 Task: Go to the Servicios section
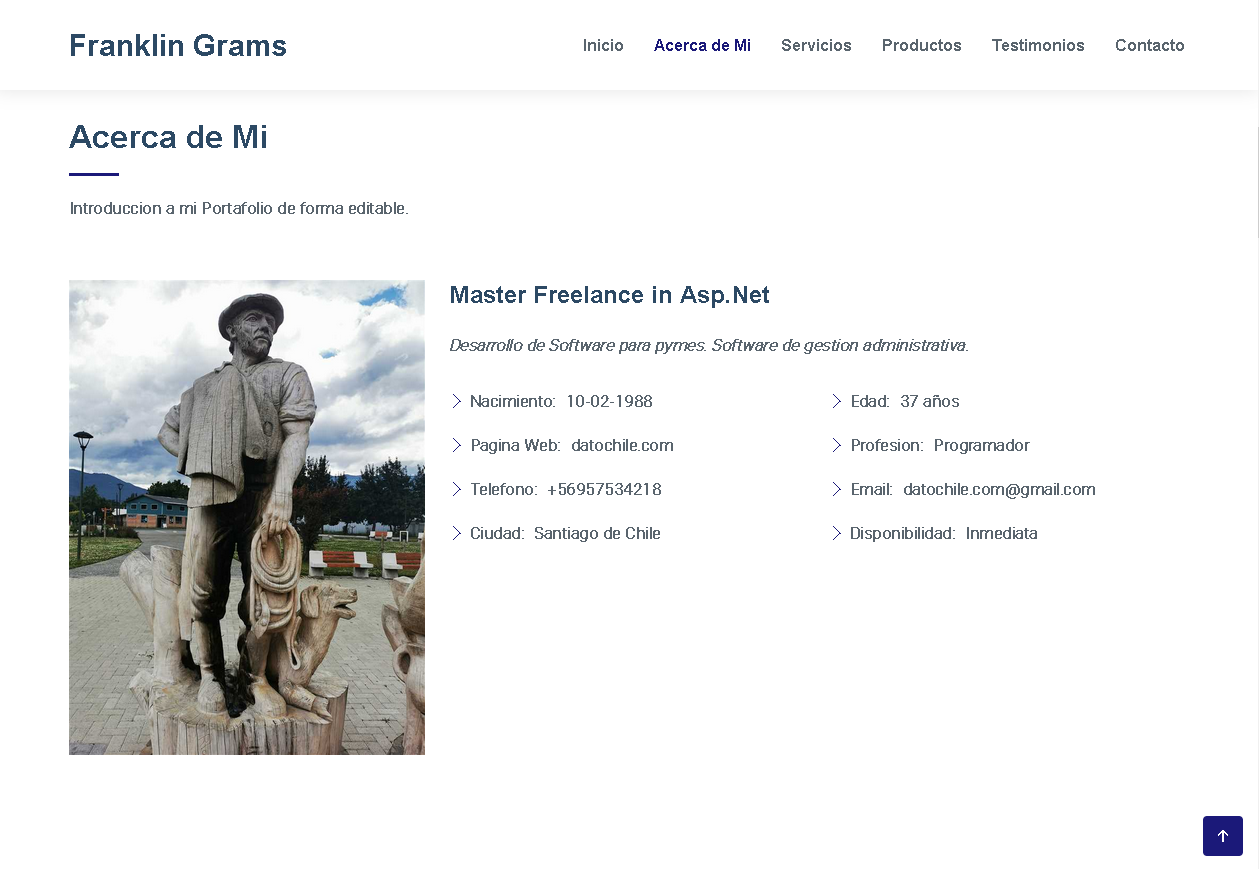[816, 46]
